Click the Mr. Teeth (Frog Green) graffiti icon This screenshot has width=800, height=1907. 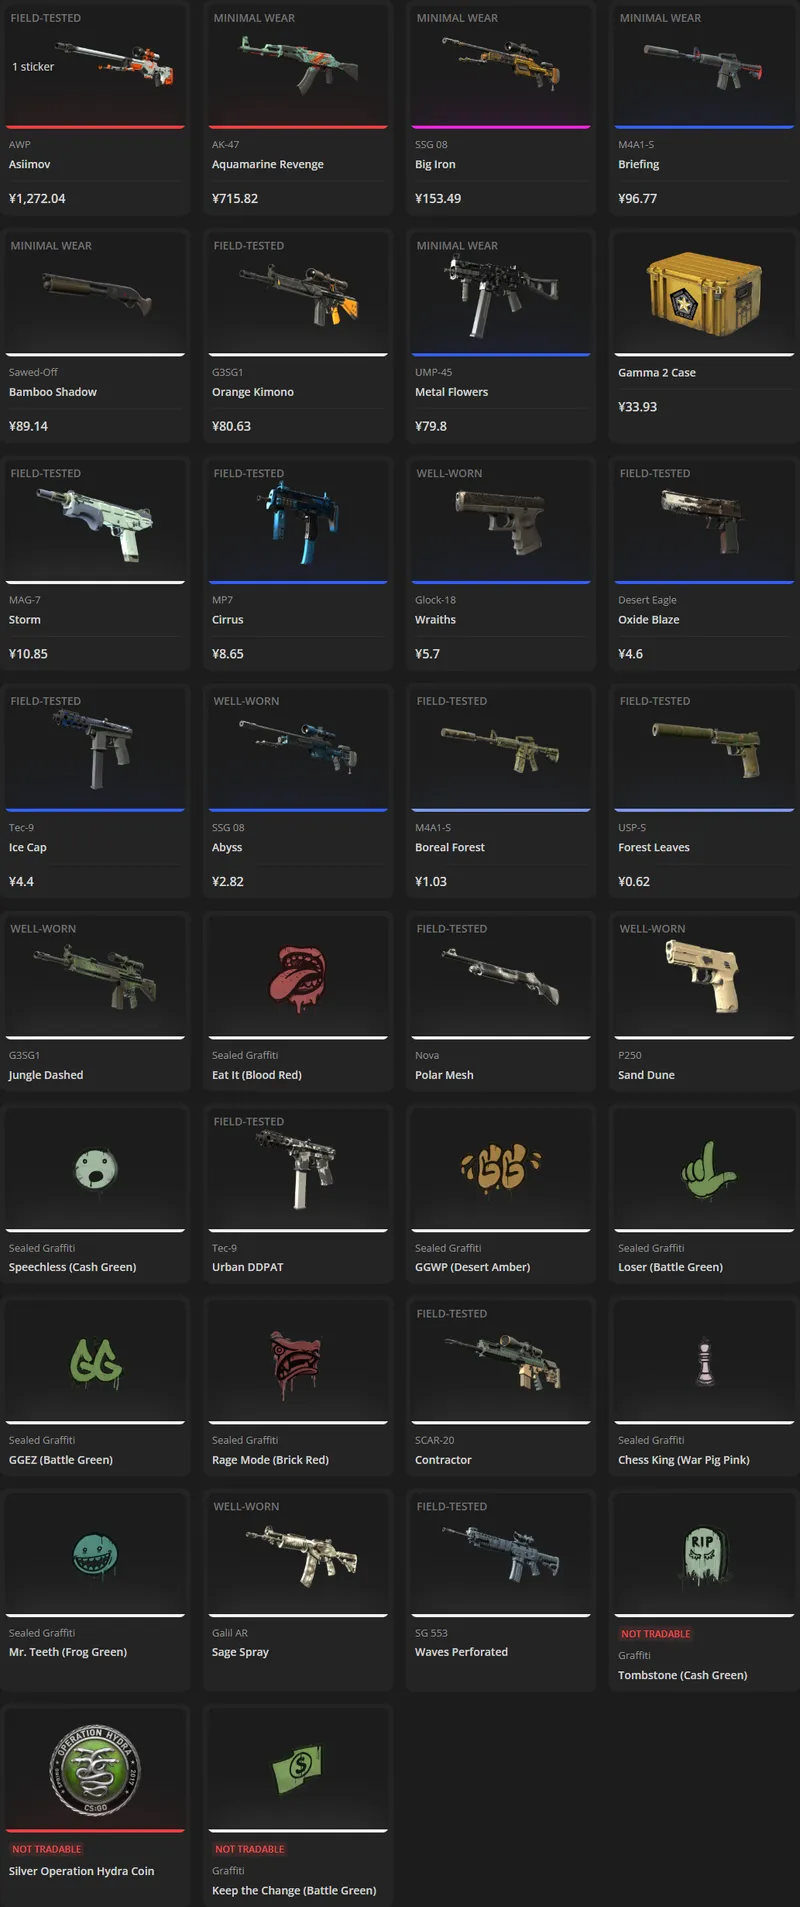tap(95, 1554)
